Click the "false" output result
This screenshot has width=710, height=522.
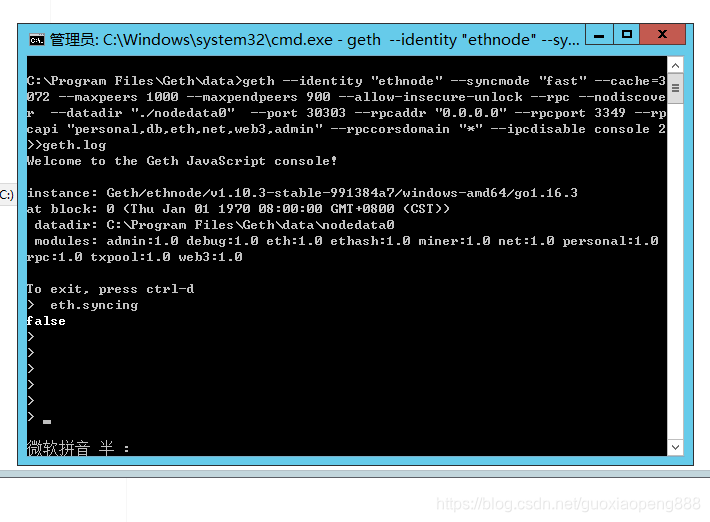46,321
